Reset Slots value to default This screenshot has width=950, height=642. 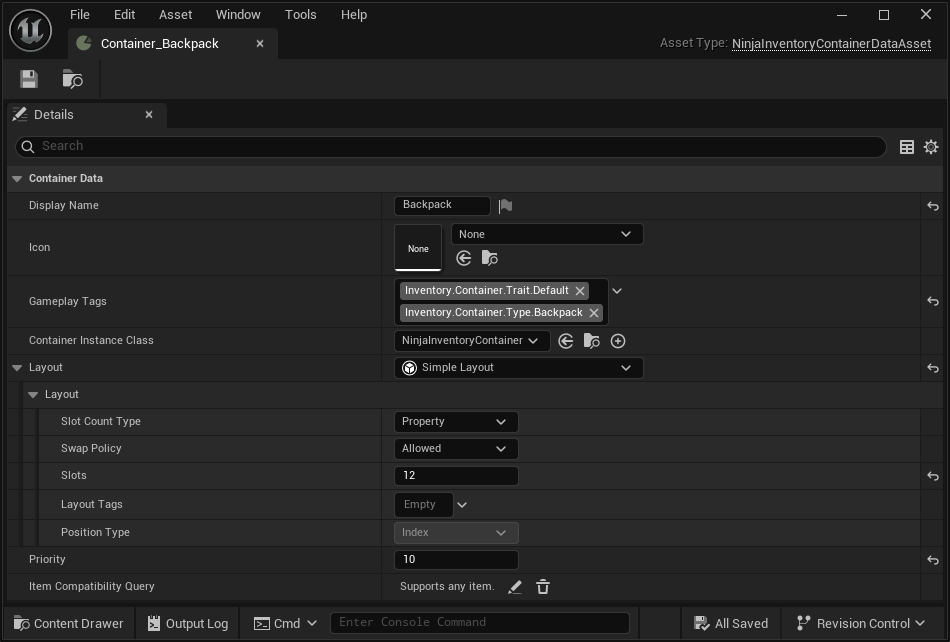[933, 476]
